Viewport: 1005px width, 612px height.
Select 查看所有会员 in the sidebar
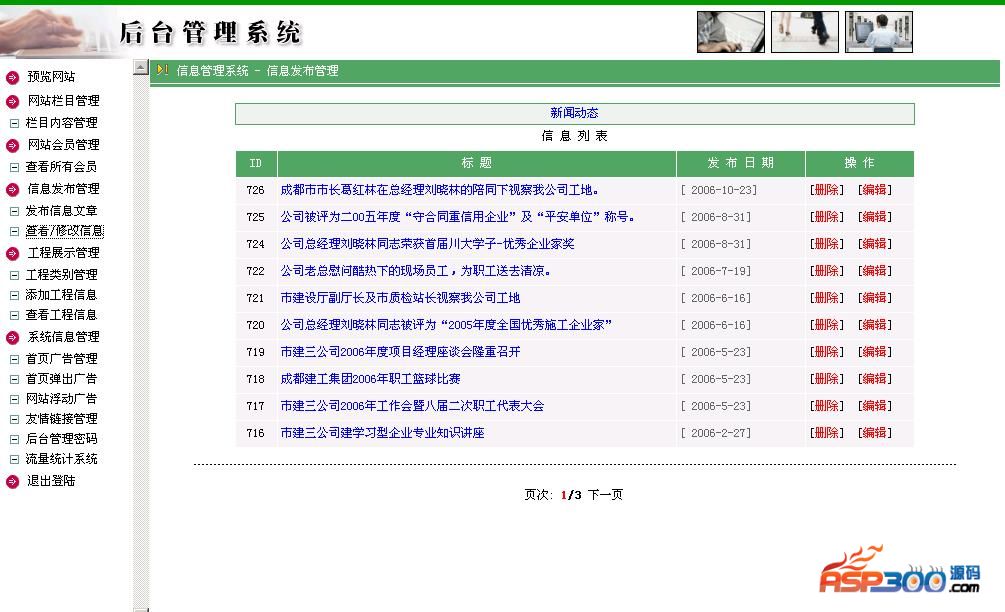click(62, 167)
